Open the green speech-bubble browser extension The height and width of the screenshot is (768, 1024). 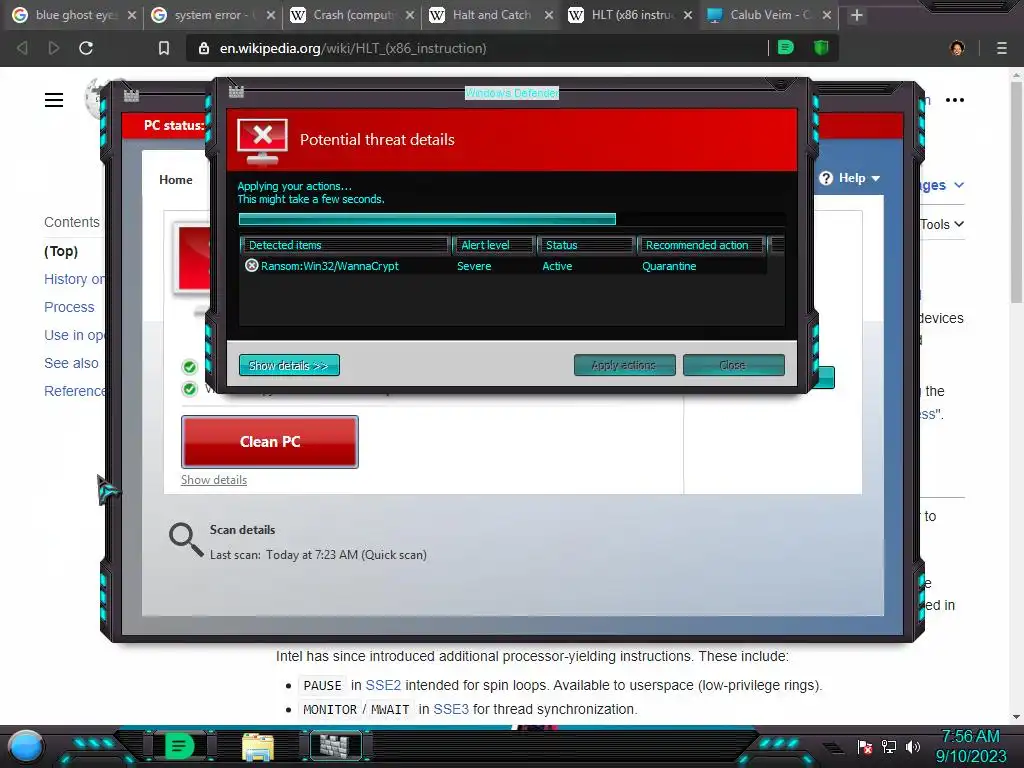click(x=786, y=48)
